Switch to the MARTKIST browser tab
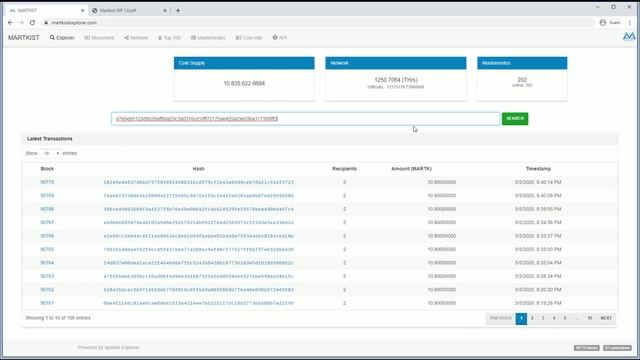The height and width of the screenshot is (360, 640). 46,11
